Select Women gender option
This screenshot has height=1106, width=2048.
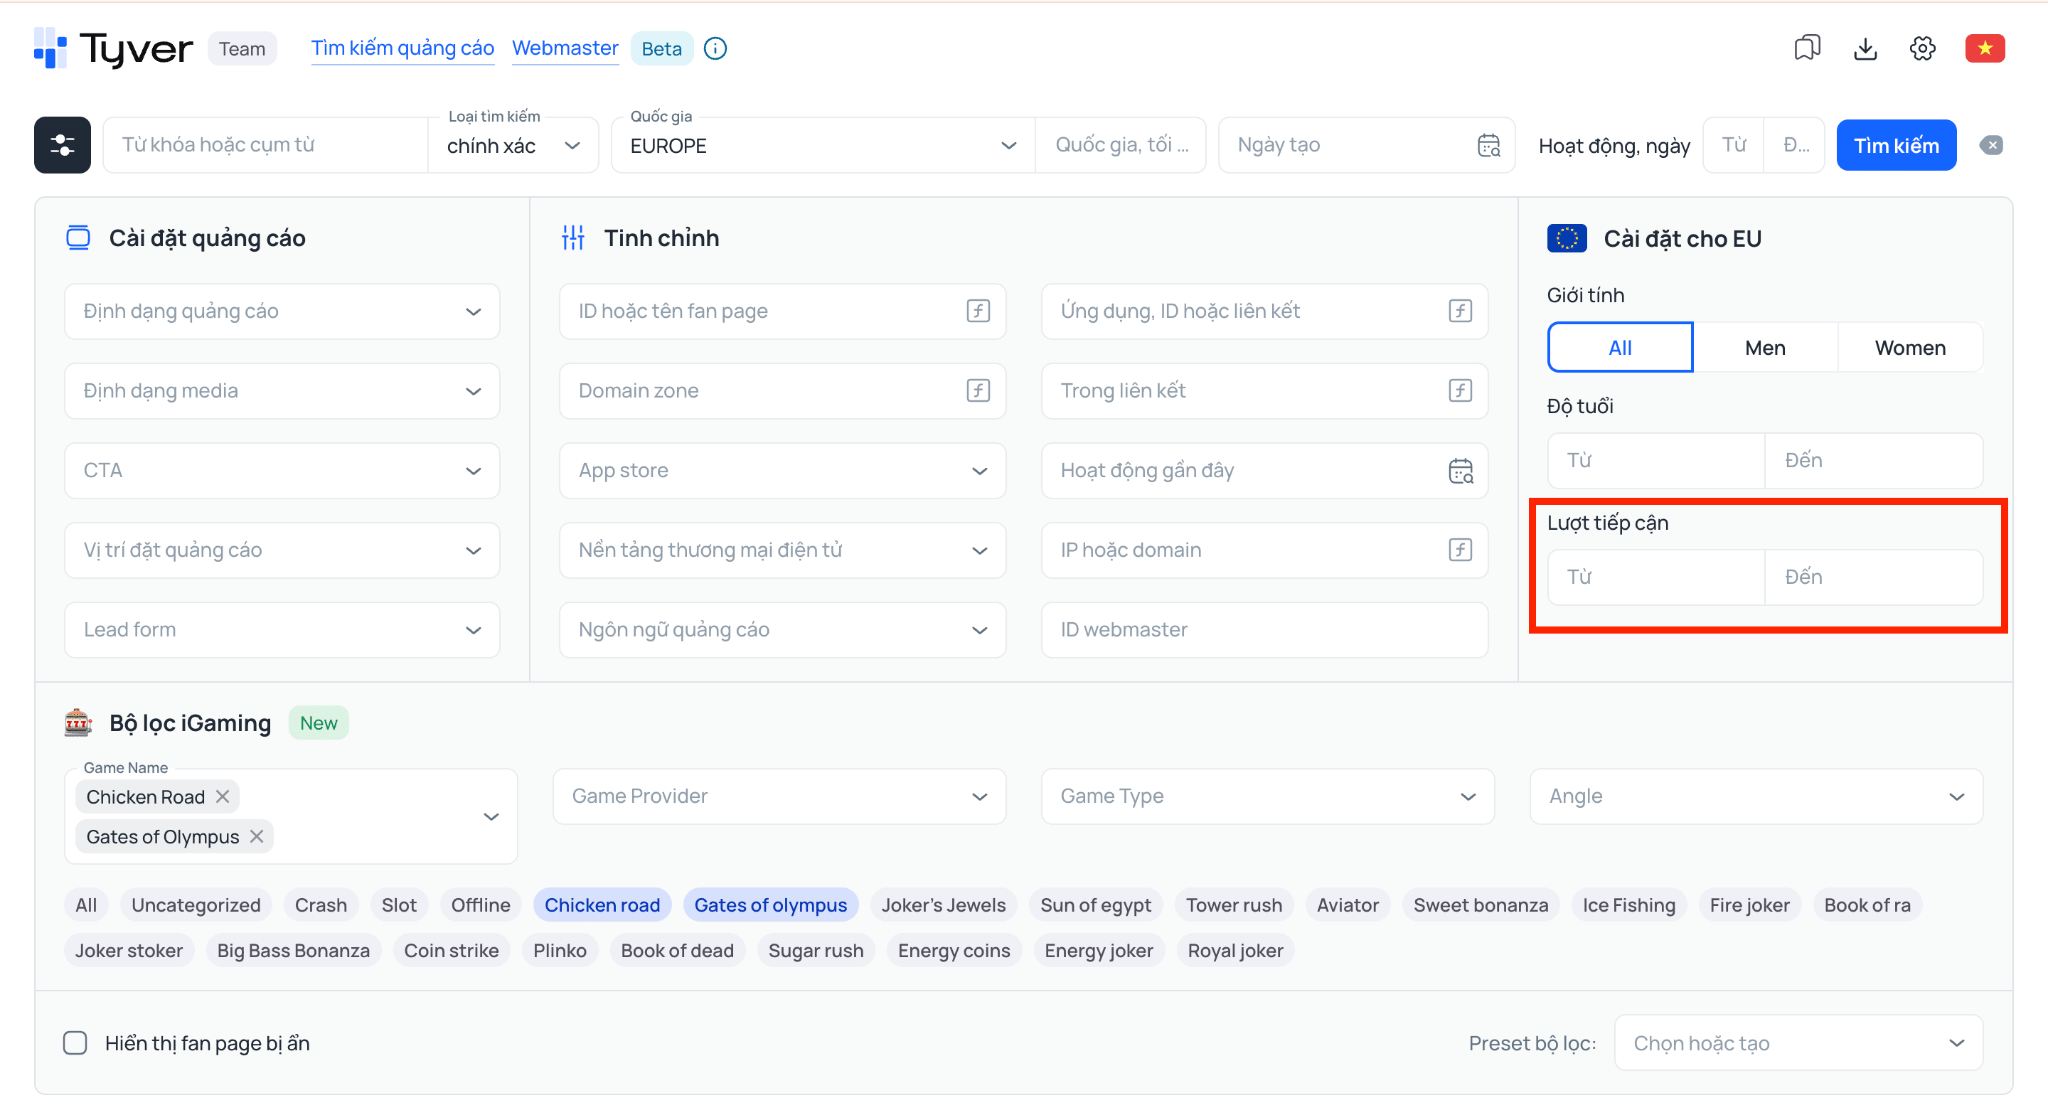click(1910, 347)
